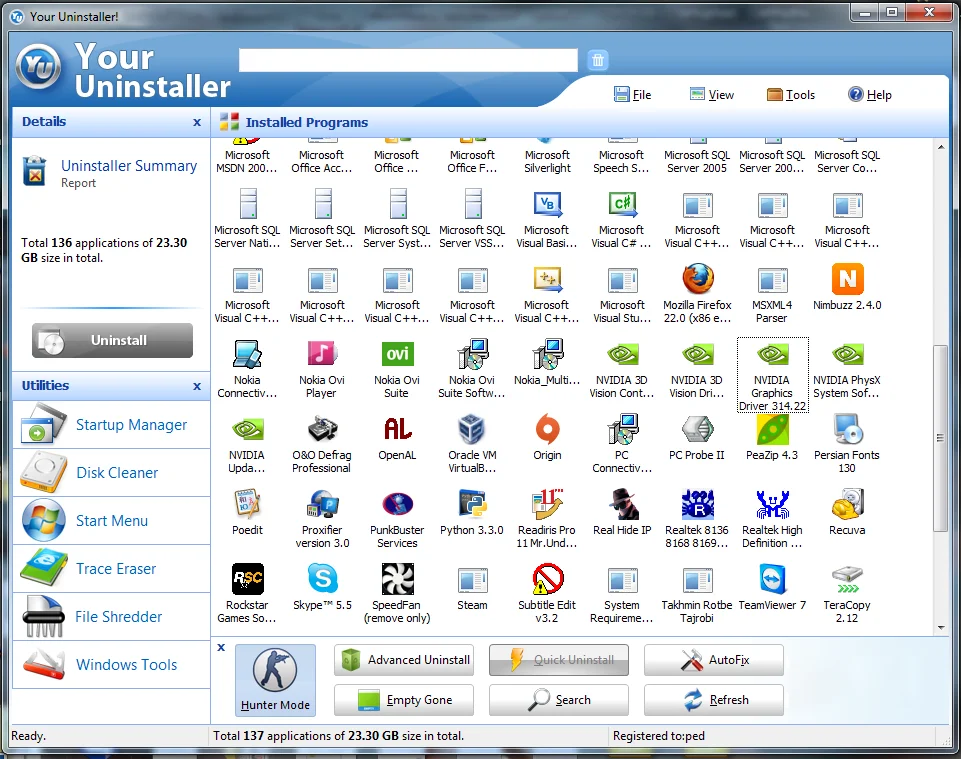Viewport: 961px width, 759px height.
Task: Open the File Shredder utility
Action: 111,616
